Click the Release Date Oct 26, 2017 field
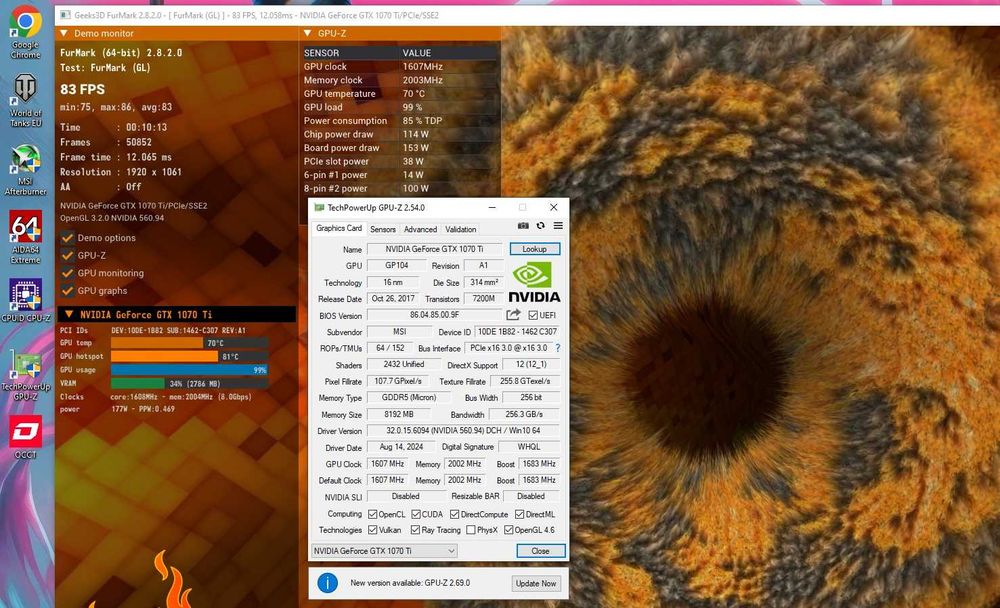 click(393, 299)
